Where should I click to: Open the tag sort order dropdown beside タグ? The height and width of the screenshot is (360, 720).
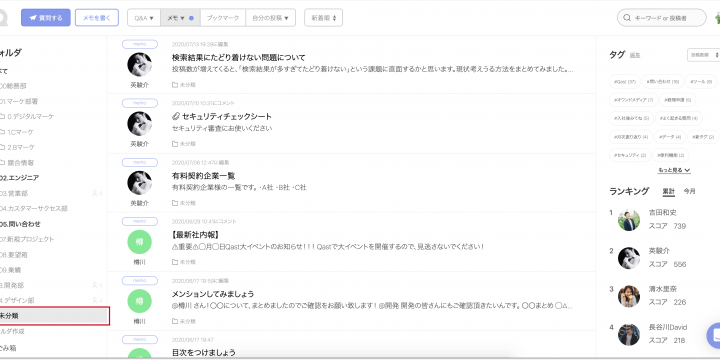coord(703,54)
